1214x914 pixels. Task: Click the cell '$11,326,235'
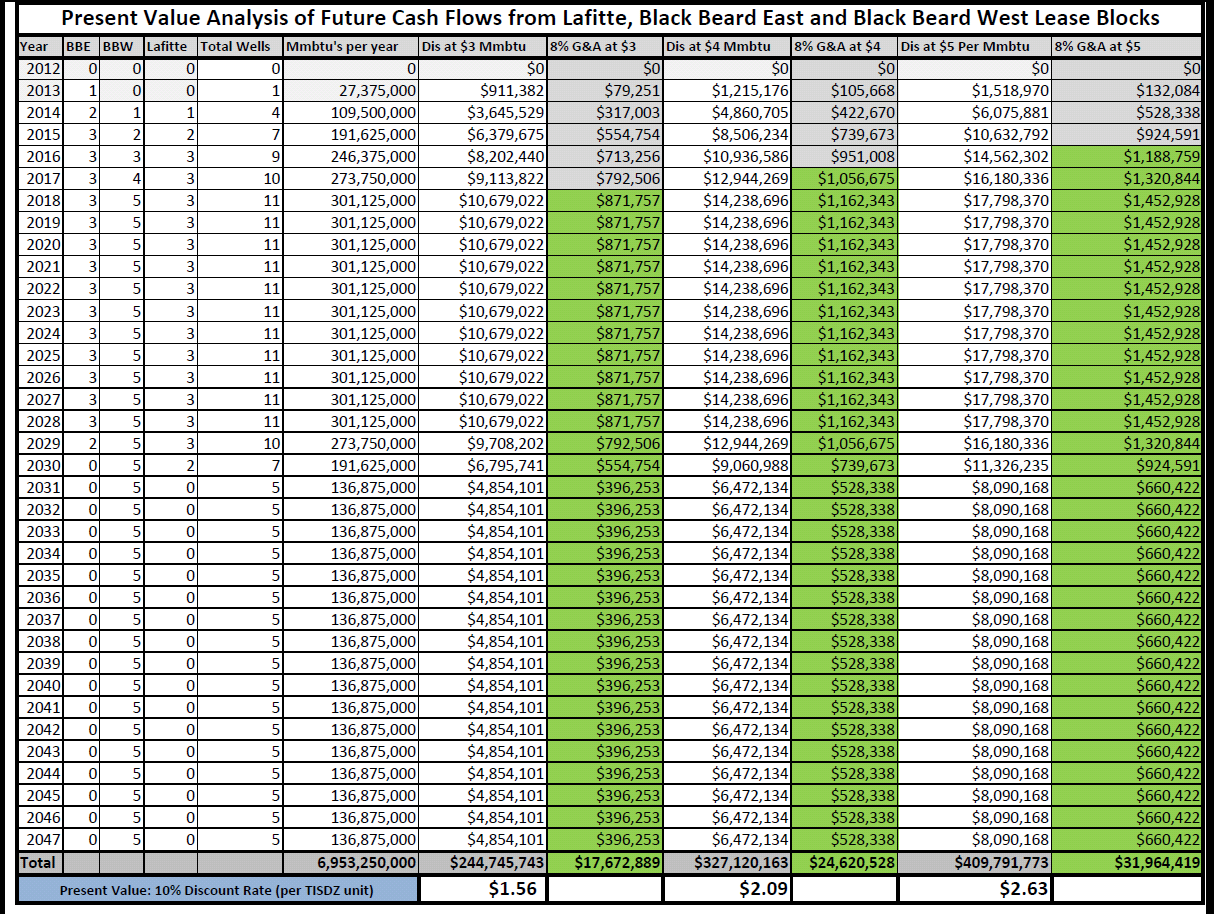click(x=975, y=465)
